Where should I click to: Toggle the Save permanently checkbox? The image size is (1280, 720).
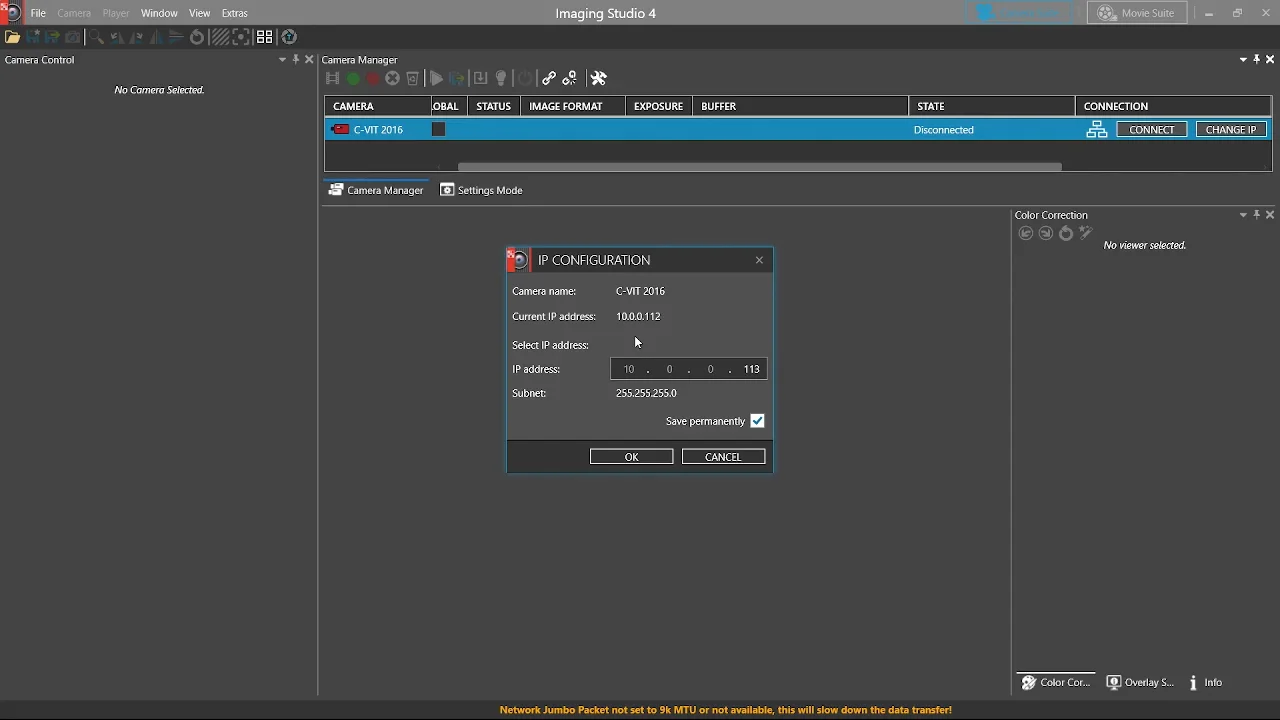[757, 421]
